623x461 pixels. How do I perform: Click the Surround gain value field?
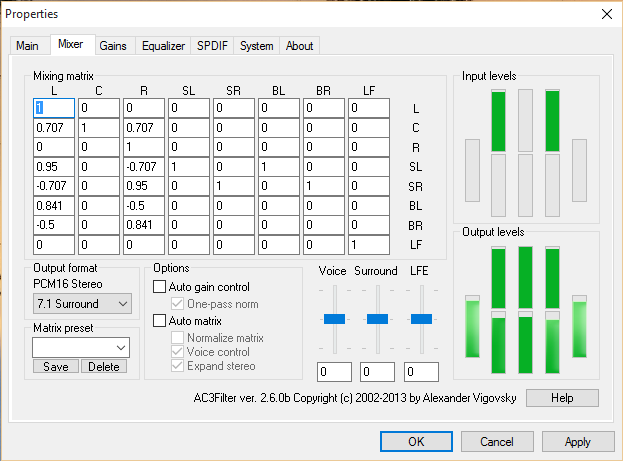coord(378,372)
